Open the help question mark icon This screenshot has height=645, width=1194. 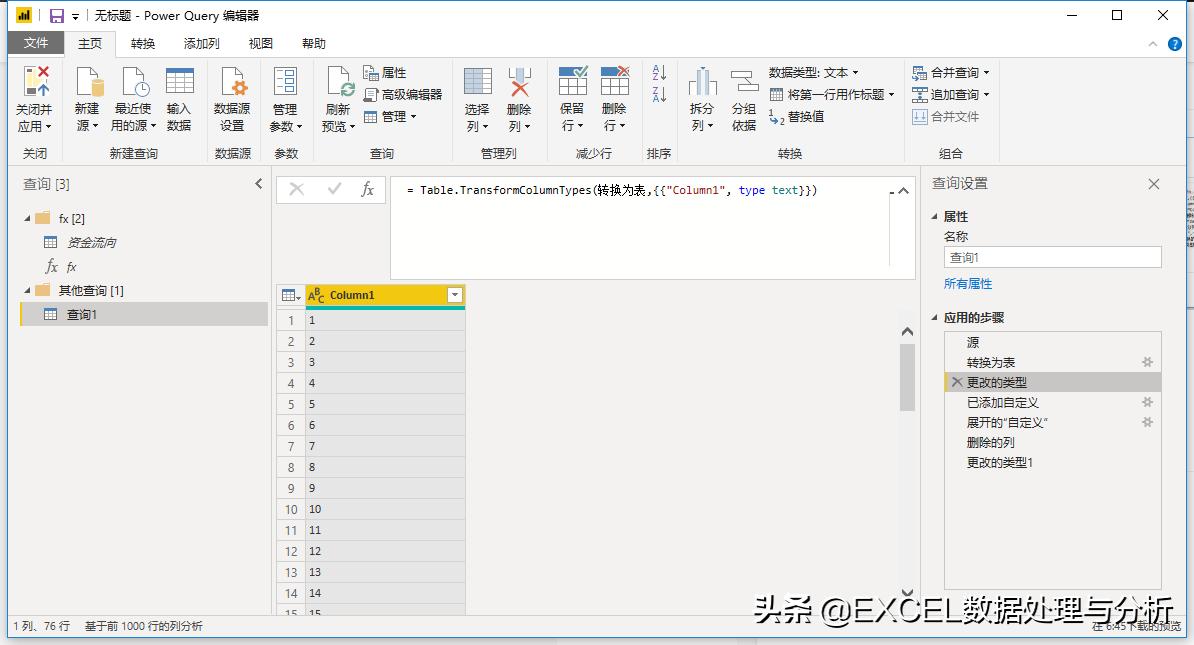coord(1175,44)
